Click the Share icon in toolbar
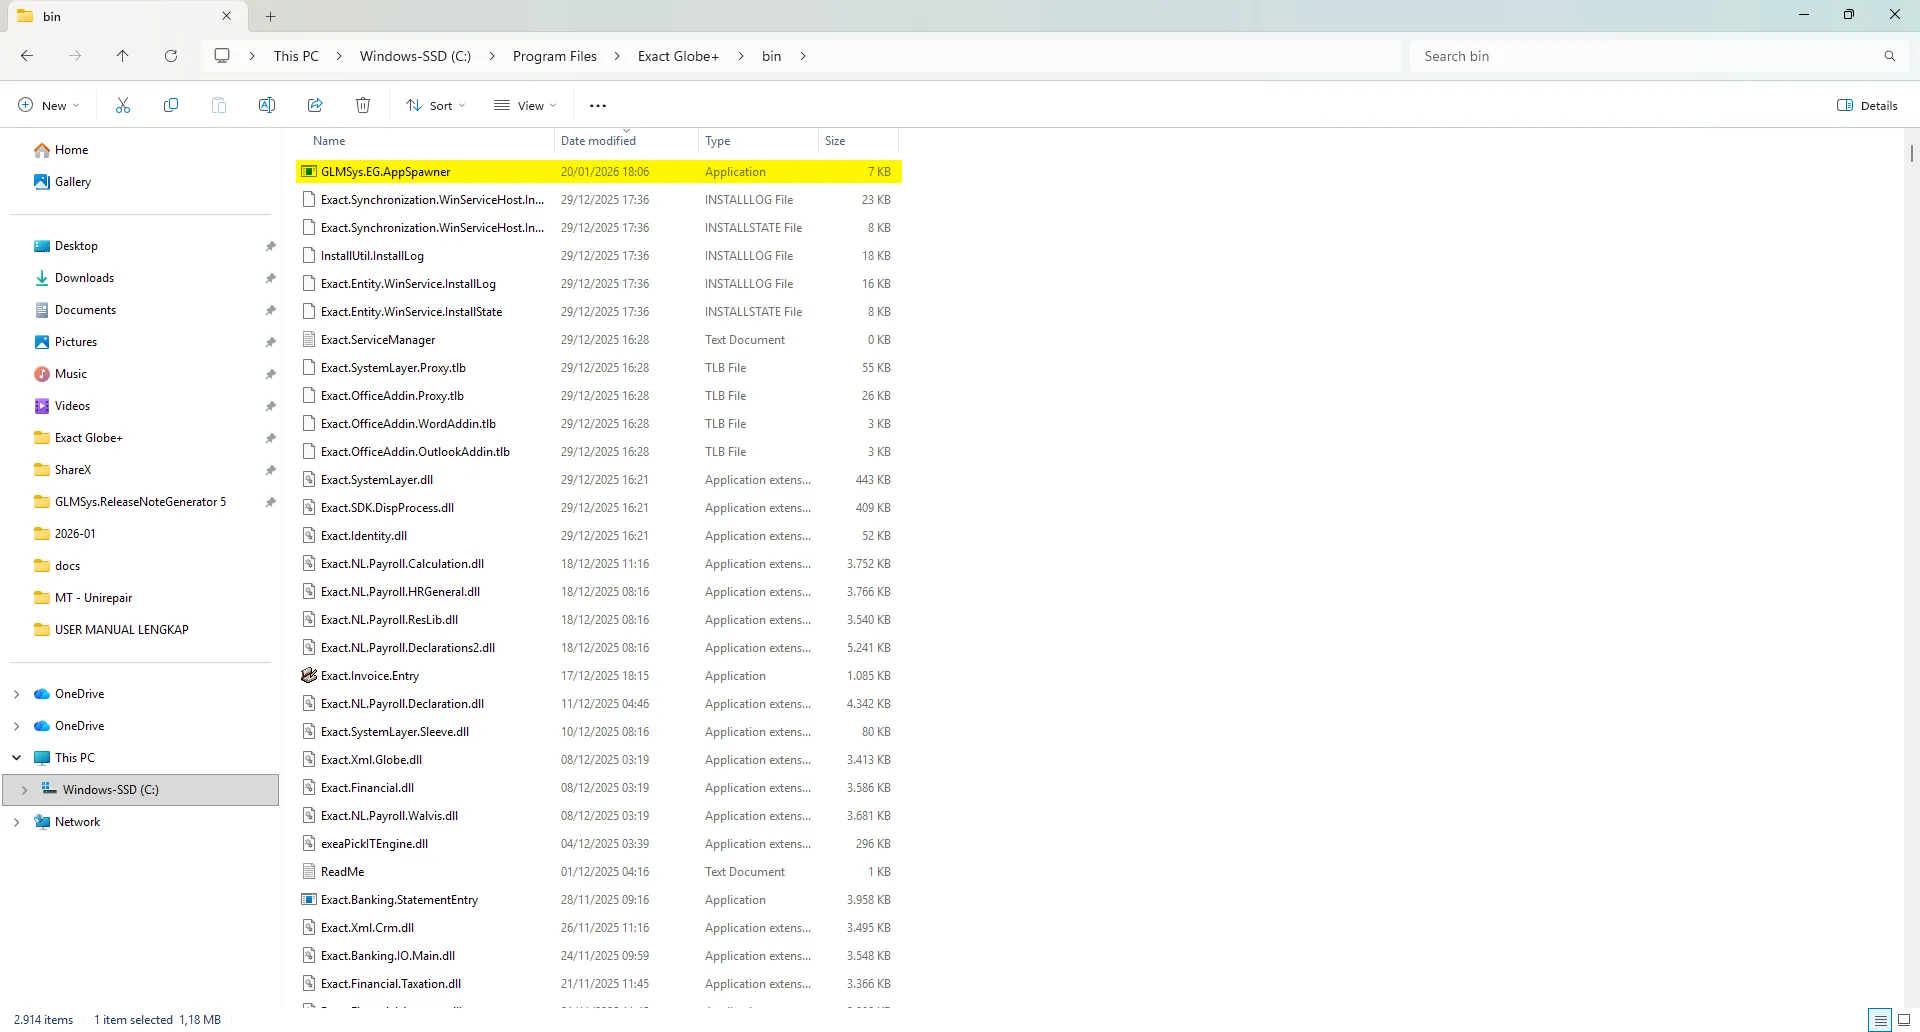Screen dimensions: 1920x1032 [315, 105]
